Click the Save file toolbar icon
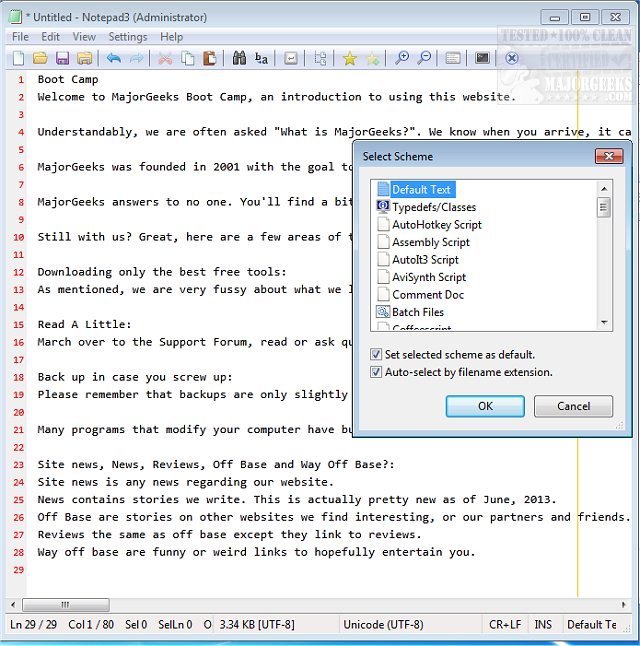The image size is (640, 646). click(62, 59)
